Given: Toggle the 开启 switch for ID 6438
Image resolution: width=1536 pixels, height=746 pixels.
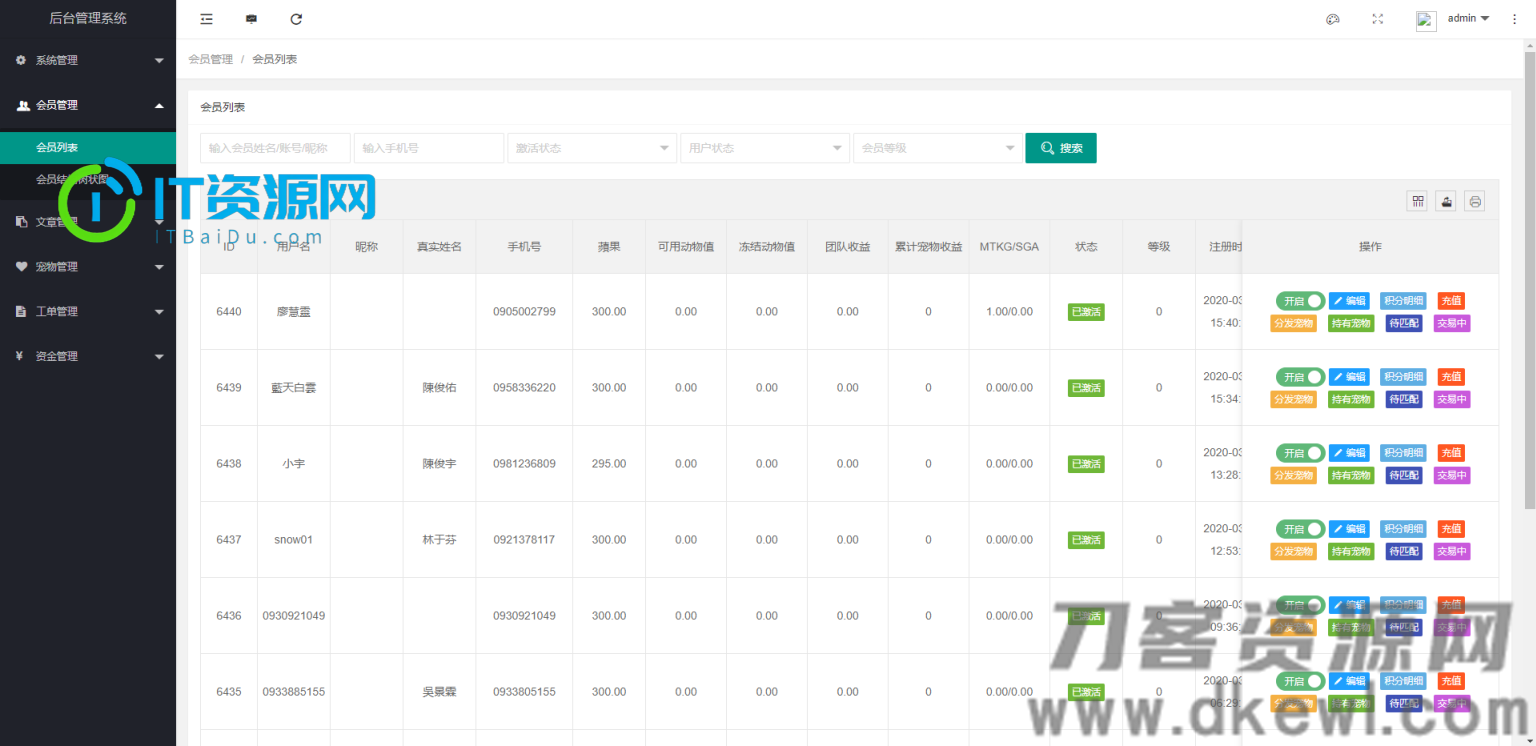Looking at the screenshot, I should [1300, 452].
